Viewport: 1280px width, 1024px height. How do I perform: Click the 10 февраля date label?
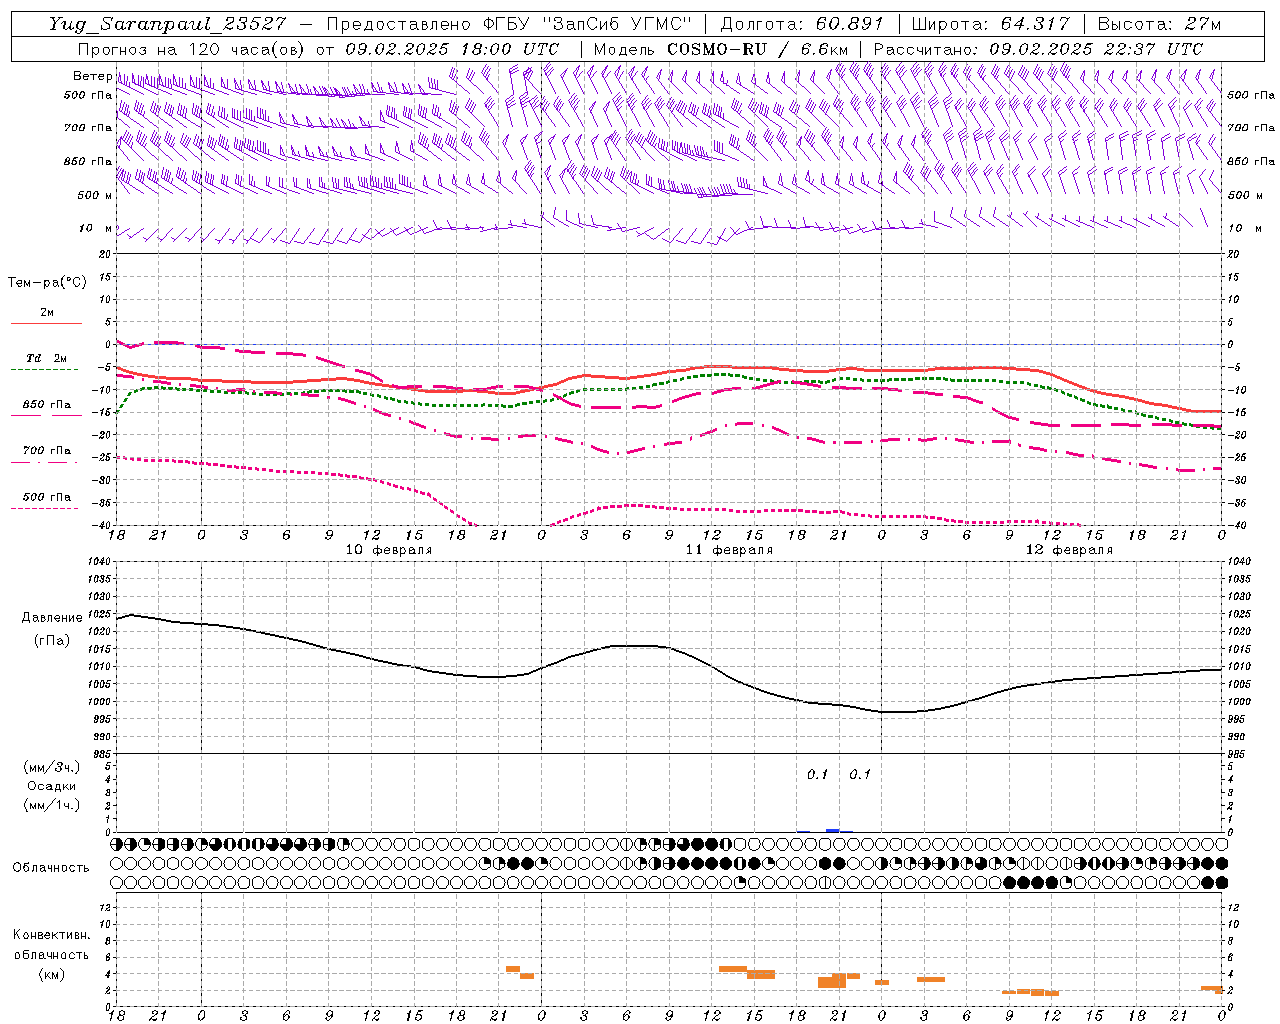389,550
